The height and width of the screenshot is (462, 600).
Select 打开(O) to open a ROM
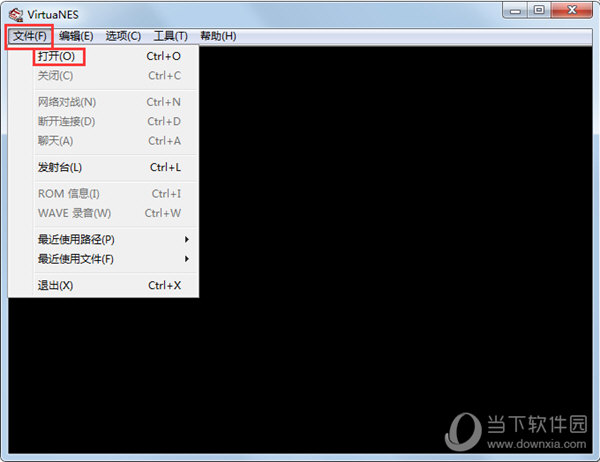pyautogui.click(x=56, y=56)
